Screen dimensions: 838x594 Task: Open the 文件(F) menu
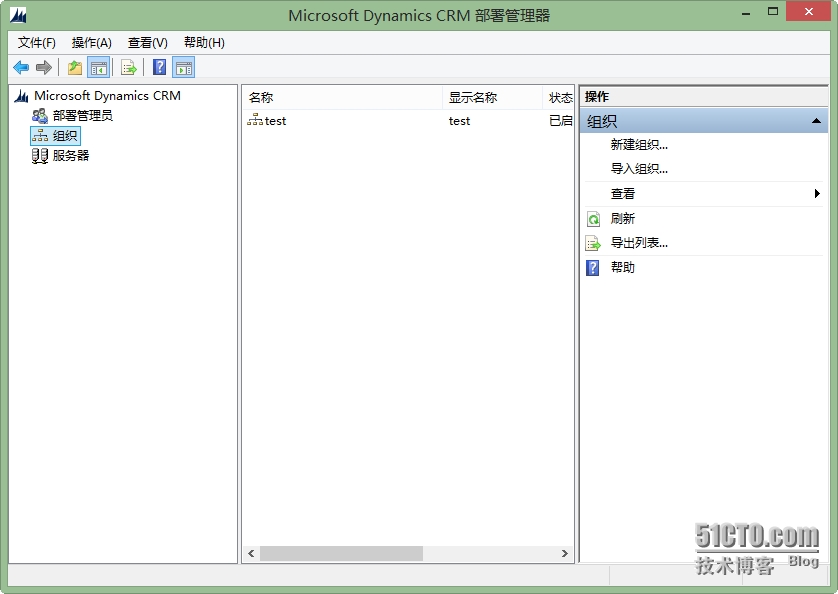point(37,43)
